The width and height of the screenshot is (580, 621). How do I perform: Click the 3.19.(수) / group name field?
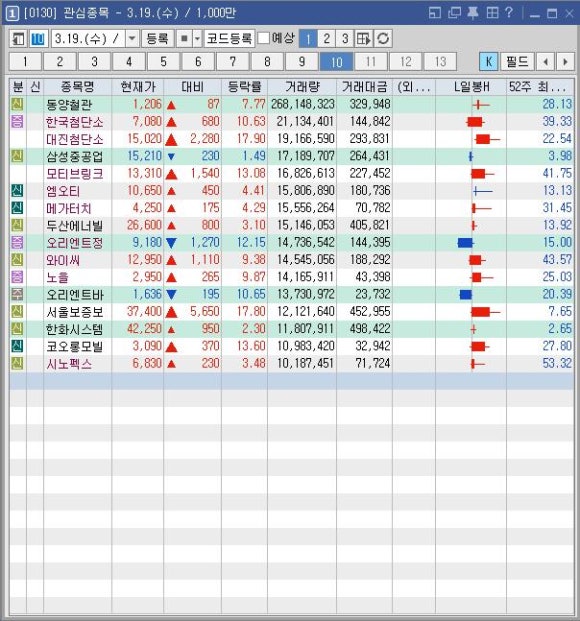[x=88, y=39]
